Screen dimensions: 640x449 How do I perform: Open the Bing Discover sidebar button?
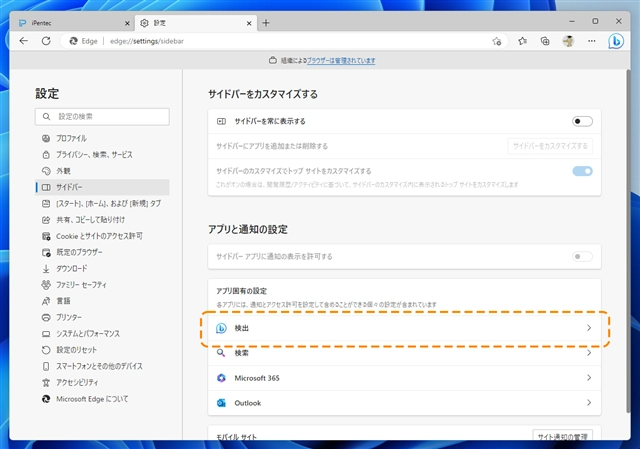[616, 41]
